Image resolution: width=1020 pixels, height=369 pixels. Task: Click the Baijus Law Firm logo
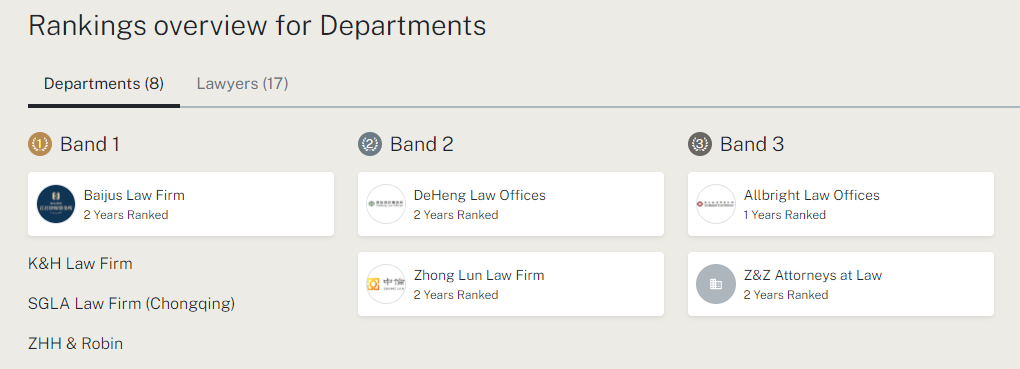[x=56, y=204]
